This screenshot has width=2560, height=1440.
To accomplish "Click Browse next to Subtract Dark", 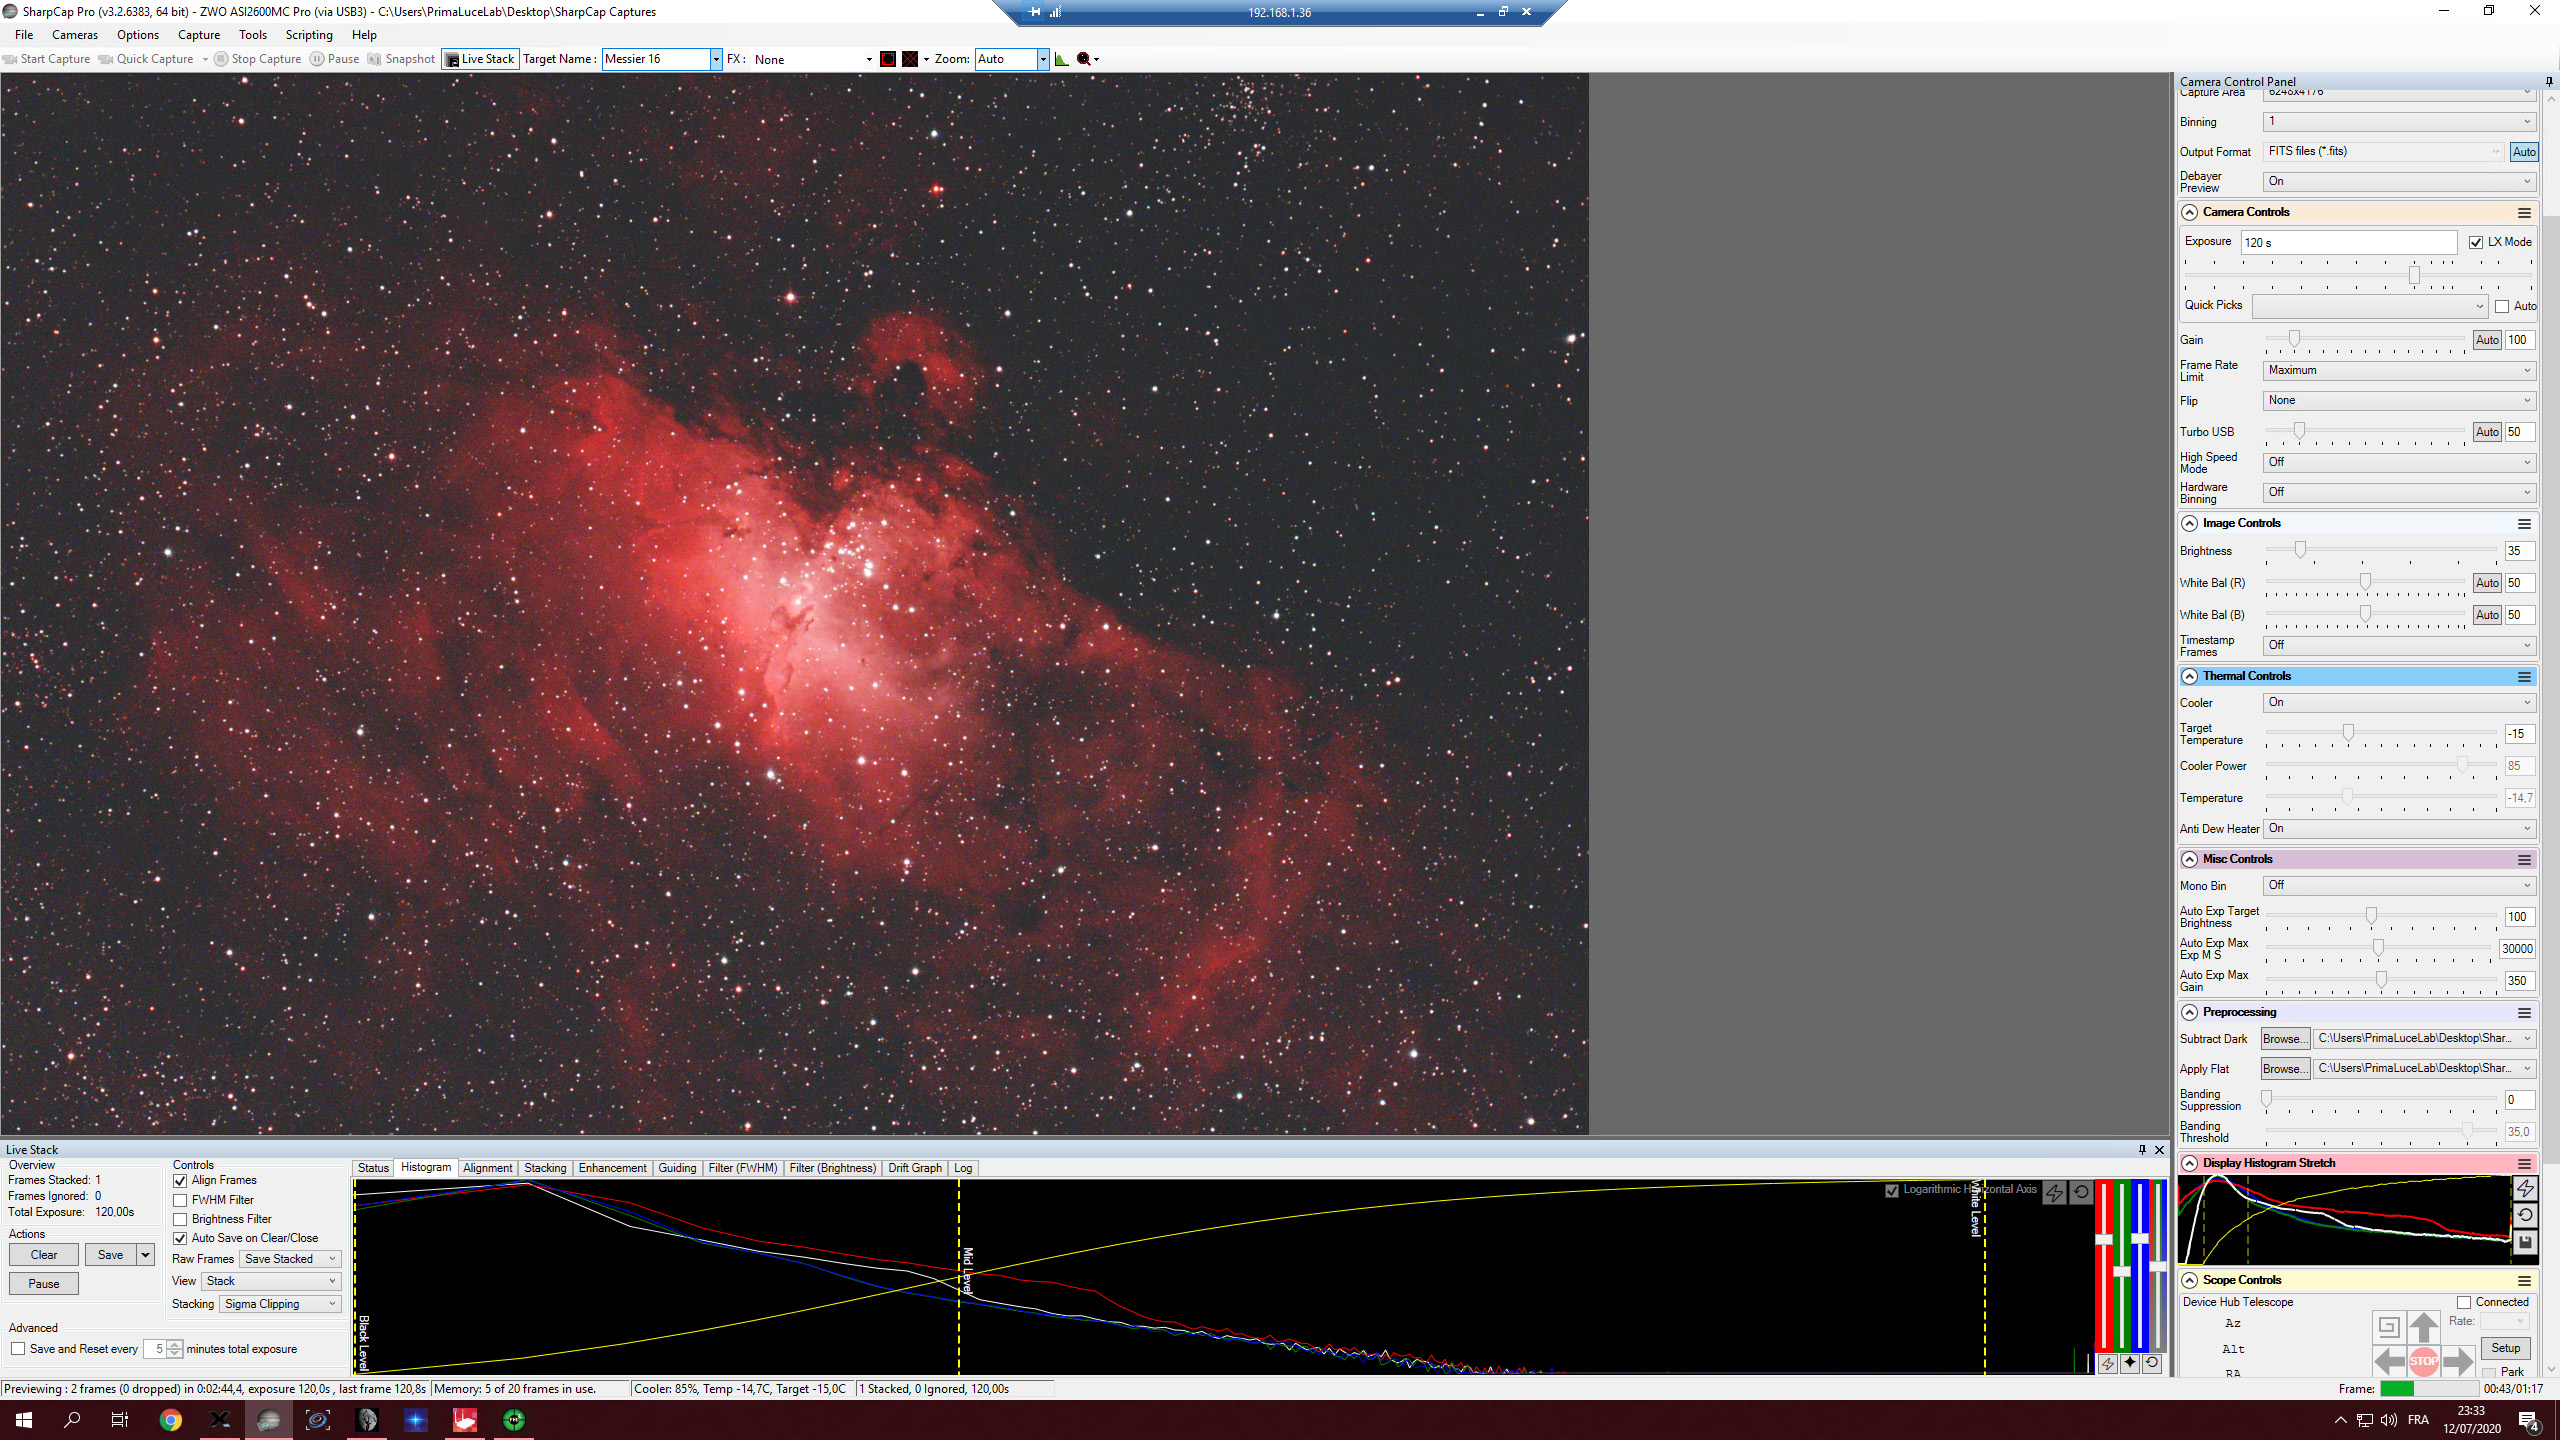I will (2285, 1039).
